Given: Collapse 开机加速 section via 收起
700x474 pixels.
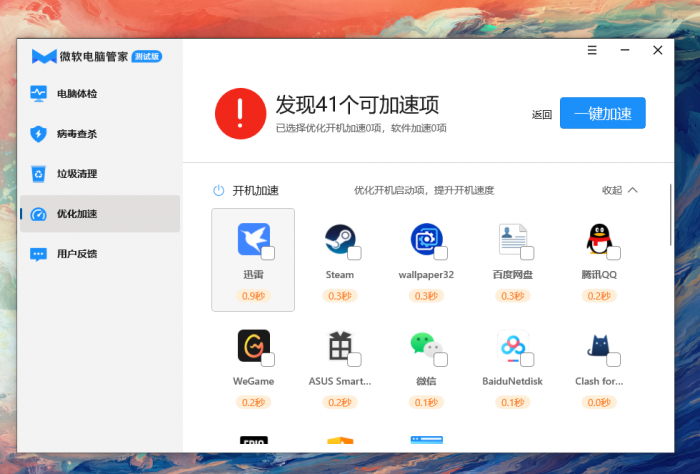Looking at the screenshot, I should tap(620, 191).
